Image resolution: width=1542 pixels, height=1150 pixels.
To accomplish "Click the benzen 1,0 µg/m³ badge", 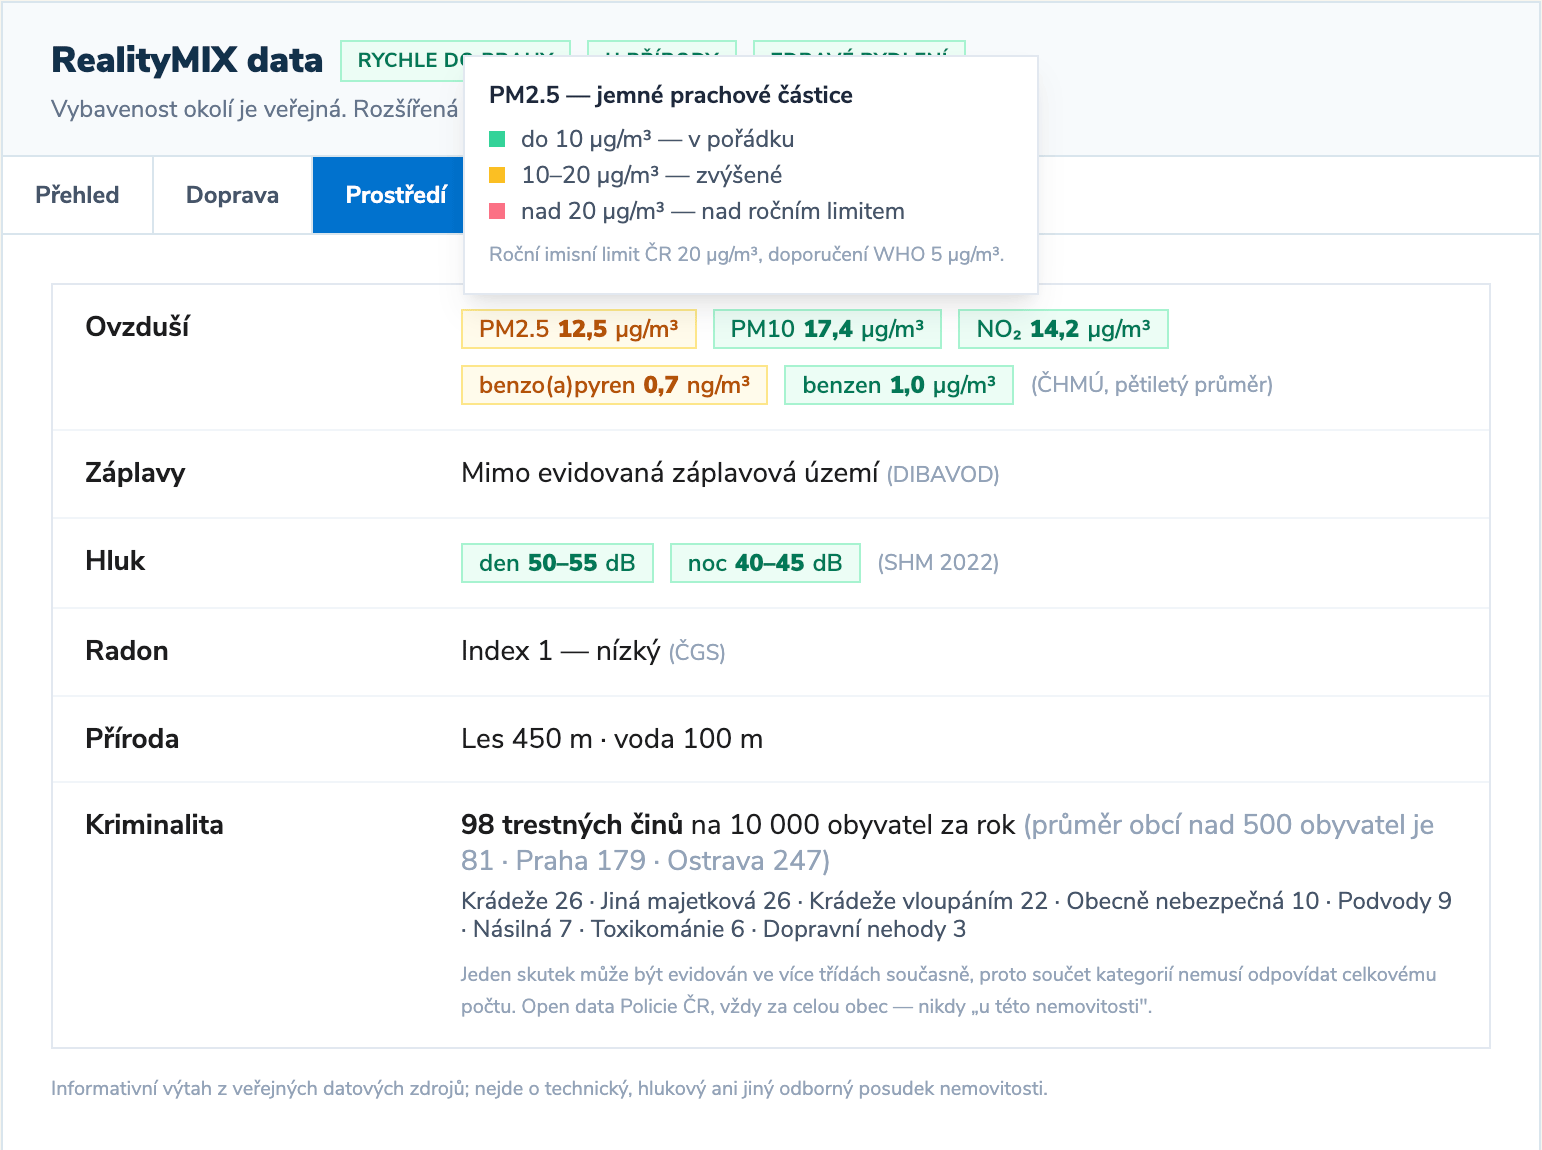I will tap(899, 385).
